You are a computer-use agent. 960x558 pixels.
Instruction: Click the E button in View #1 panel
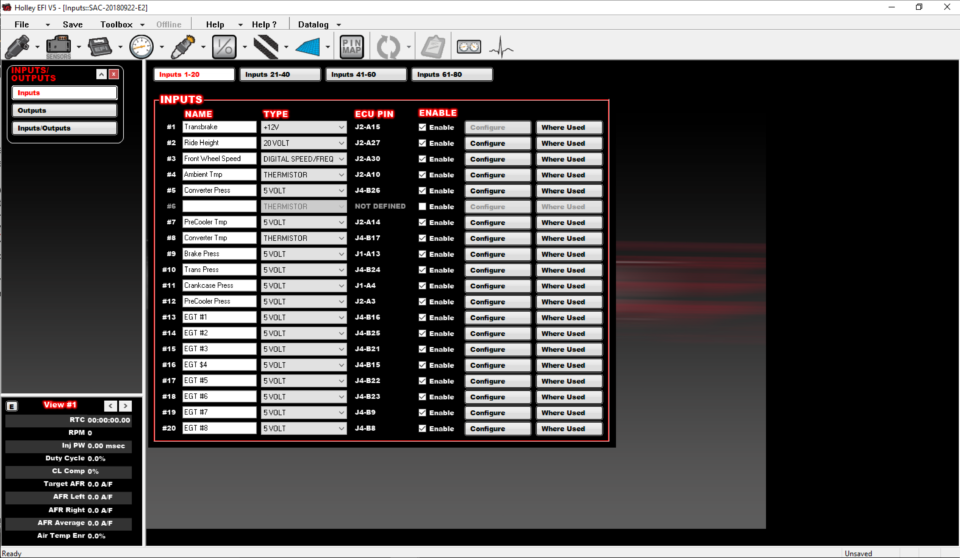12,406
